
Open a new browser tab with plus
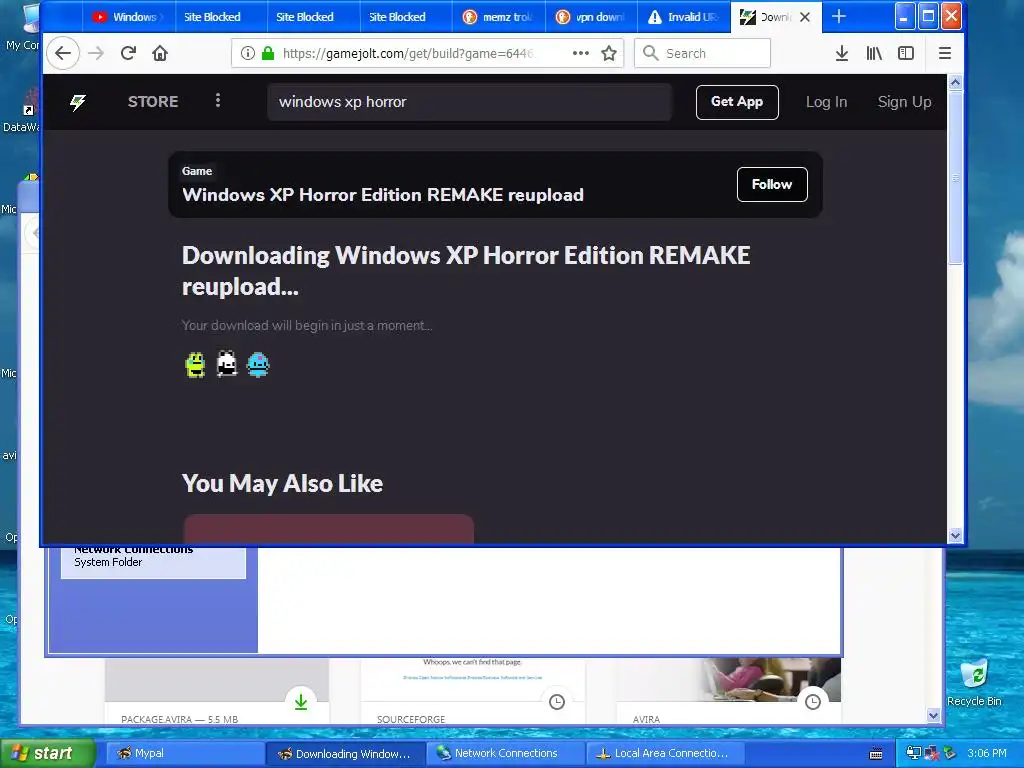click(839, 17)
